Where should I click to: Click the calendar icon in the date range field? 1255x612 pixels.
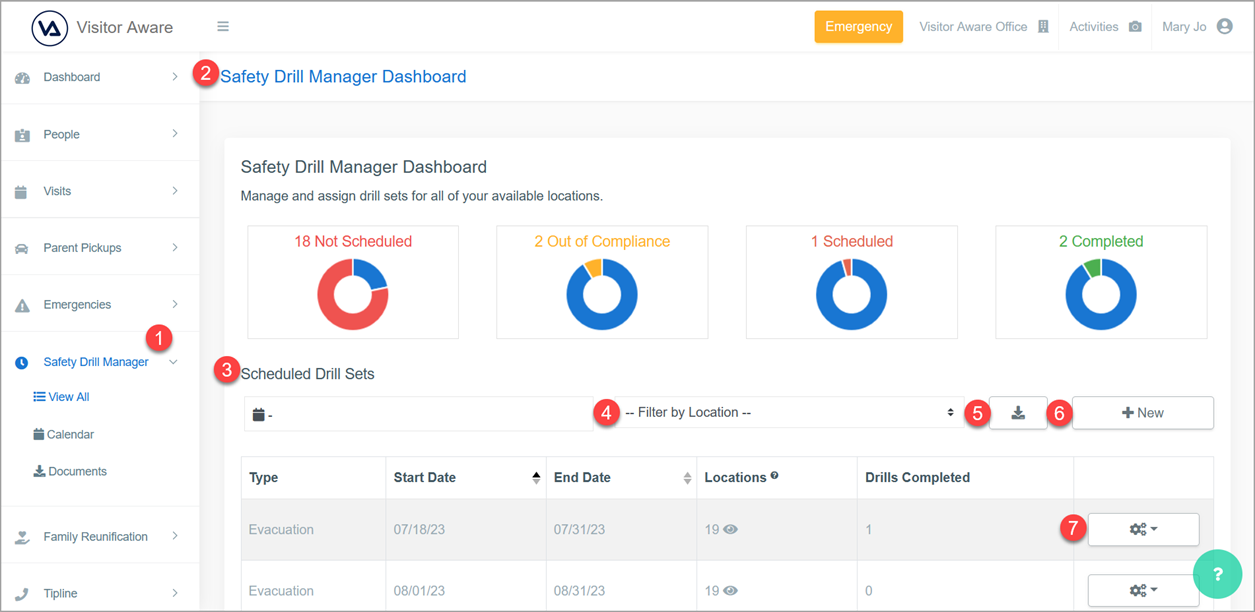pos(258,414)
